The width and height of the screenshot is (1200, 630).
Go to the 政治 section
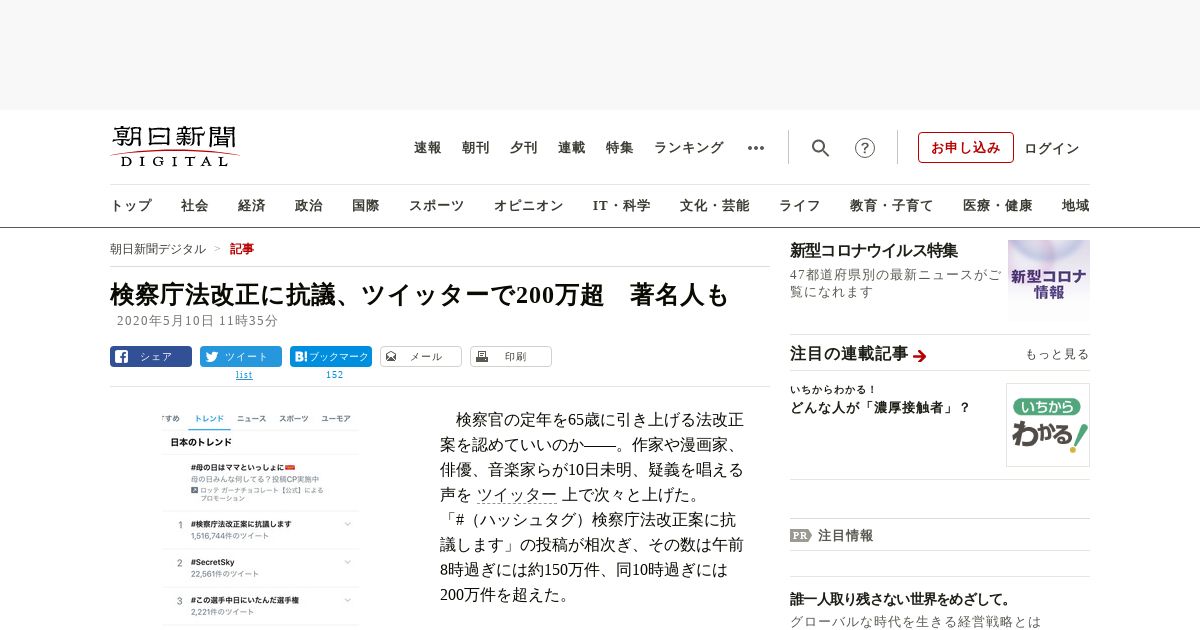pos(309,206)
